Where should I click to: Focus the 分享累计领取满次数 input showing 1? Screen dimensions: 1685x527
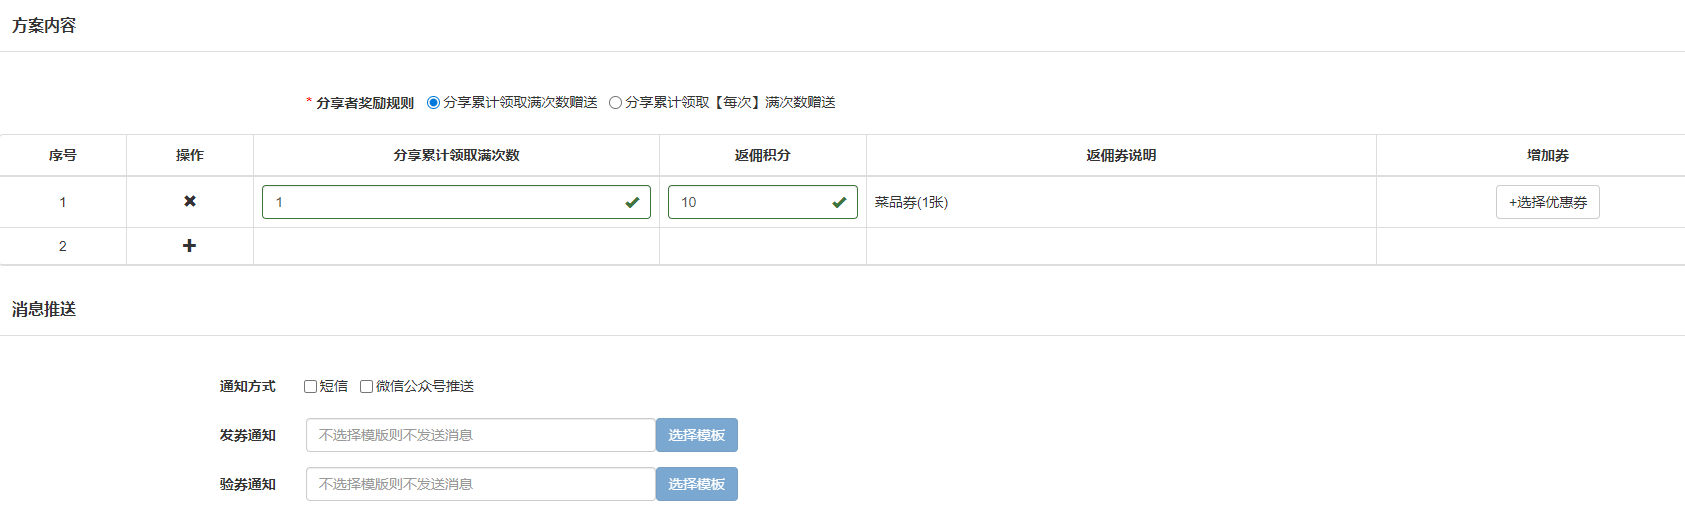[440, 202]
